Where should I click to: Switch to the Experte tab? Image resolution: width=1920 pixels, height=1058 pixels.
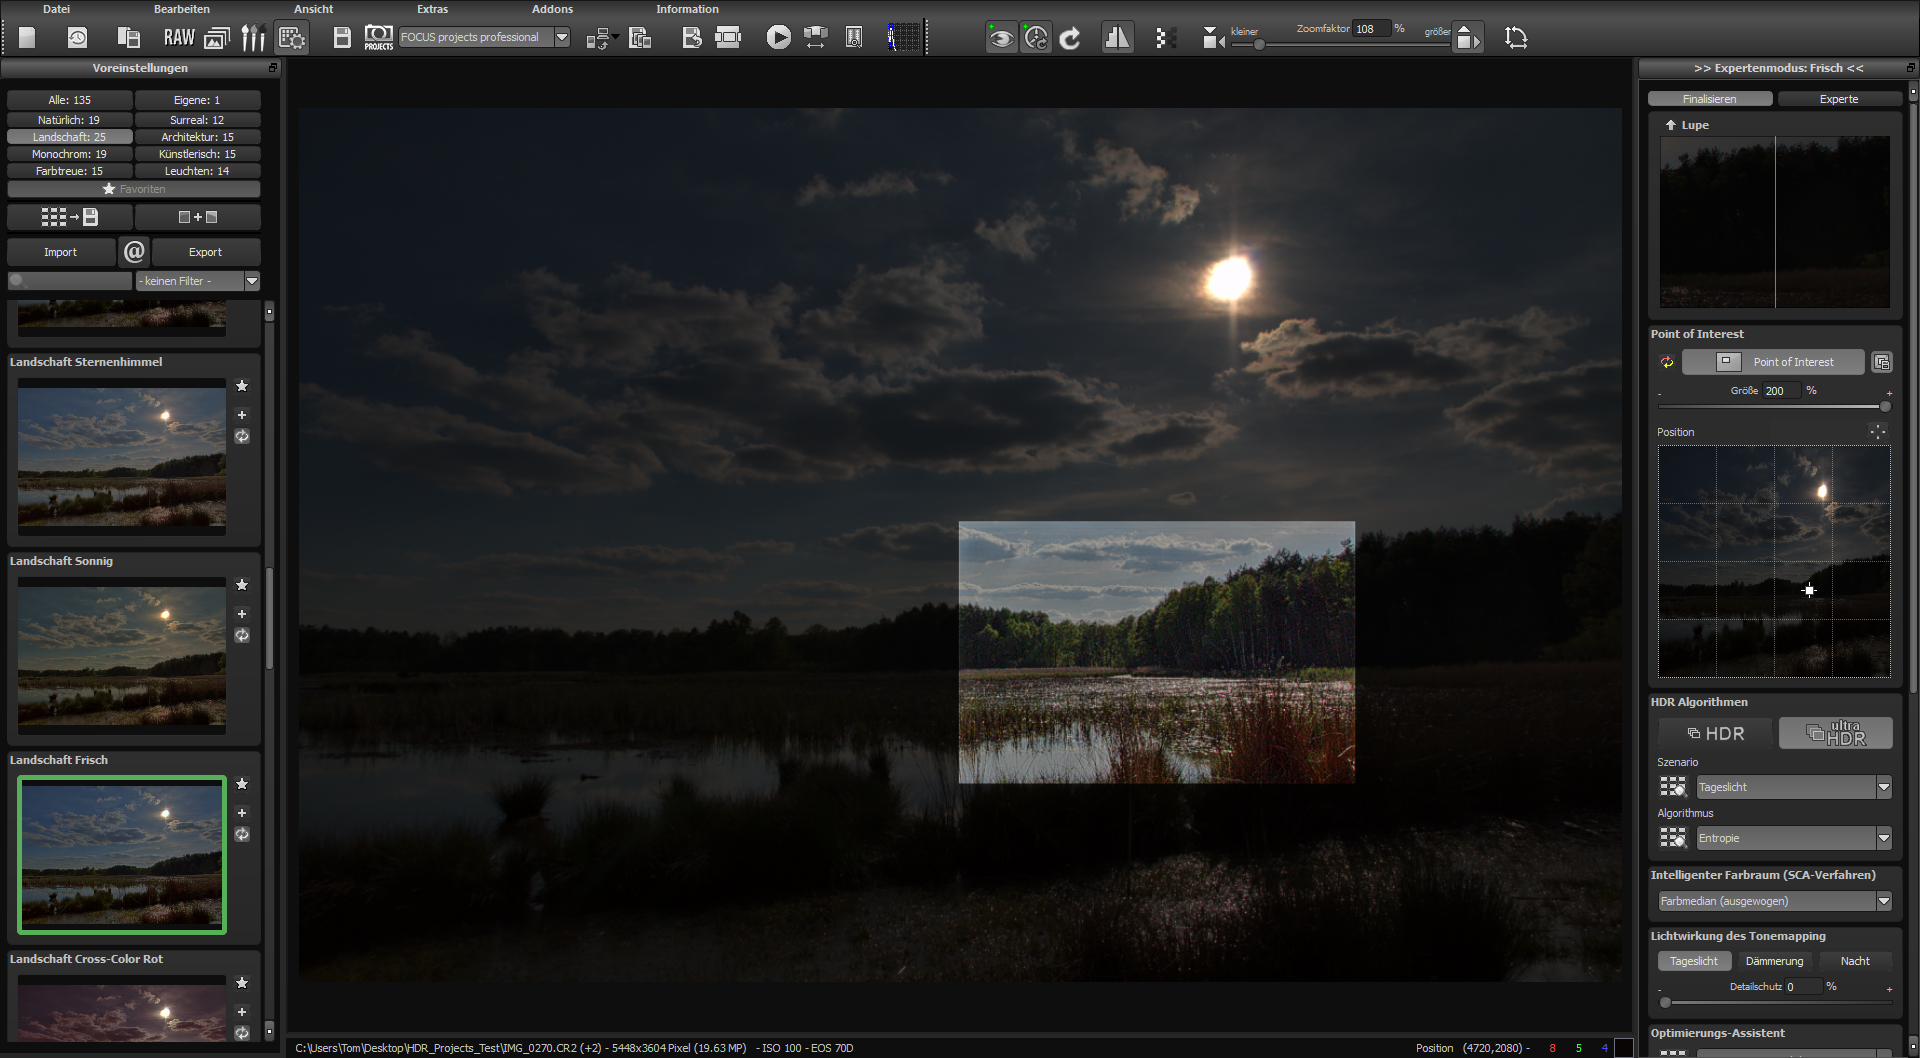coord(1839,99)
